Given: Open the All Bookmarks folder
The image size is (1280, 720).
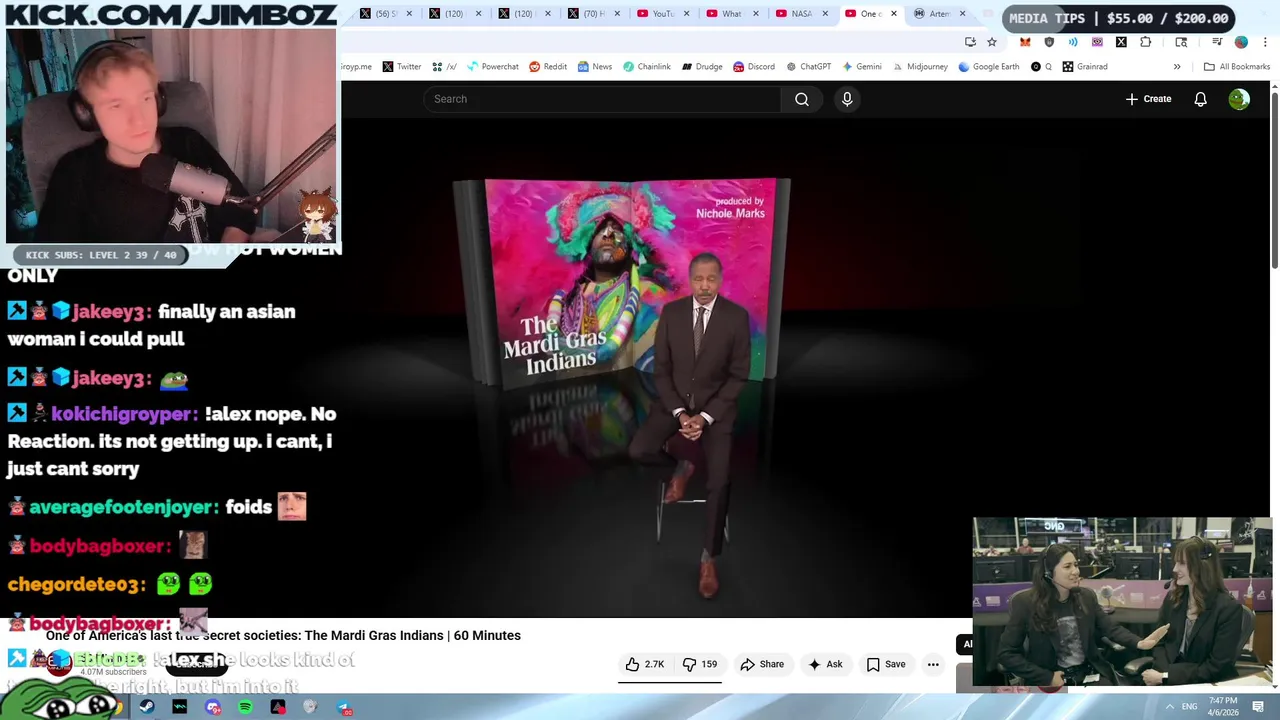Looking at the screenshot, I should point(1237,67).
